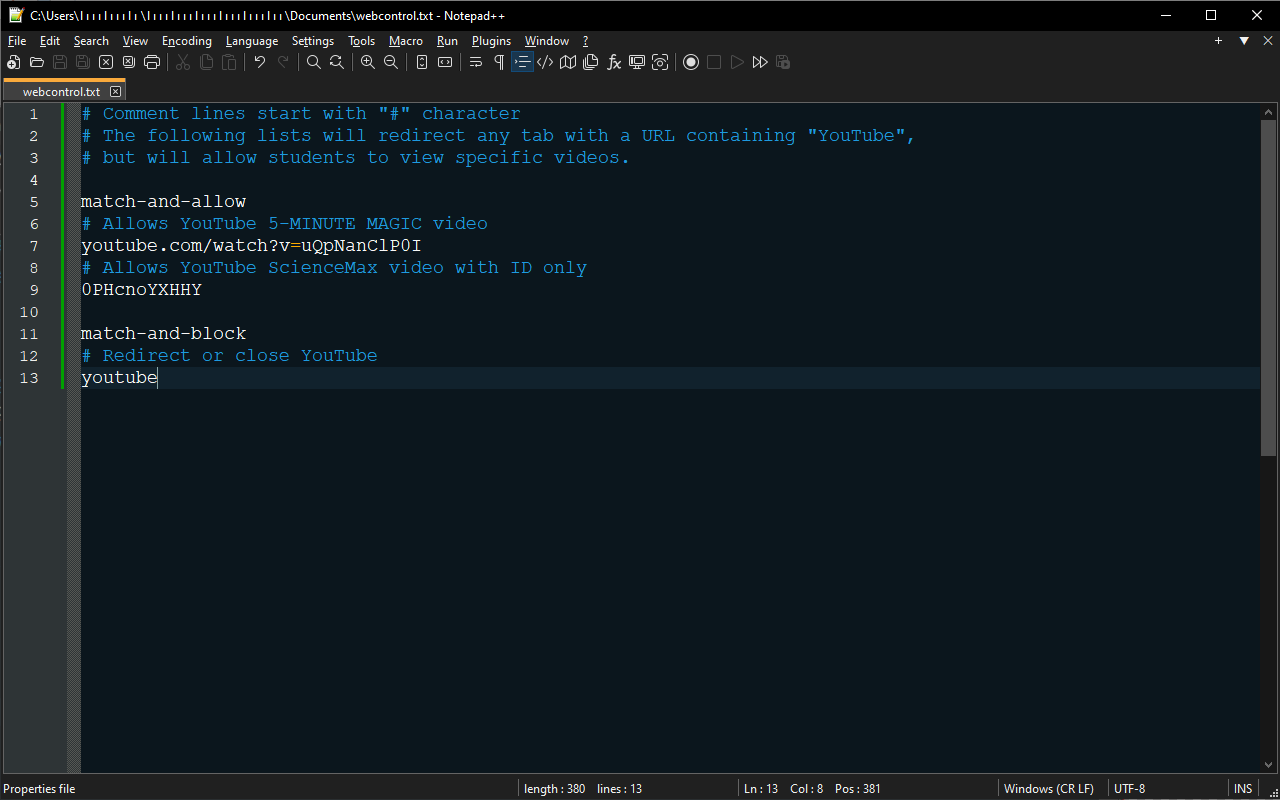Open the Run menu

point(447,41)
